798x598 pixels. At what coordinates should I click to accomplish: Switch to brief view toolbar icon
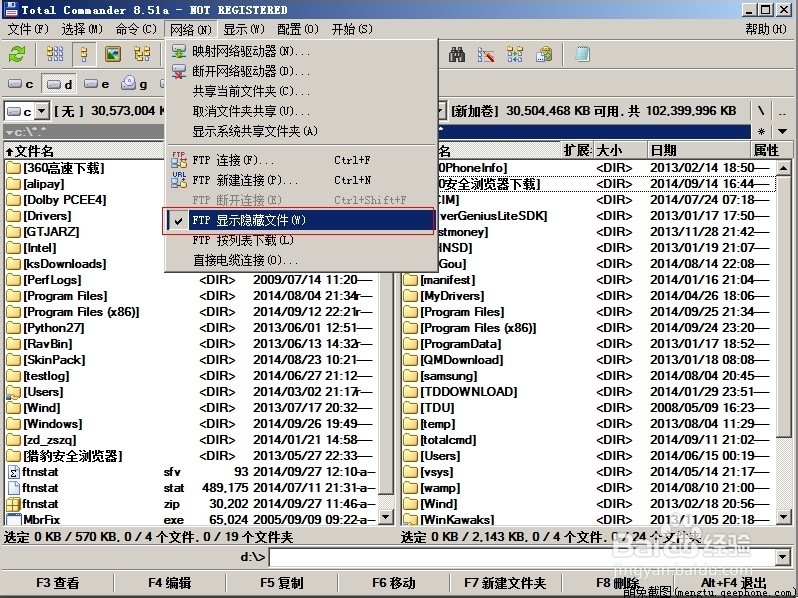click(x=55, y=54)
